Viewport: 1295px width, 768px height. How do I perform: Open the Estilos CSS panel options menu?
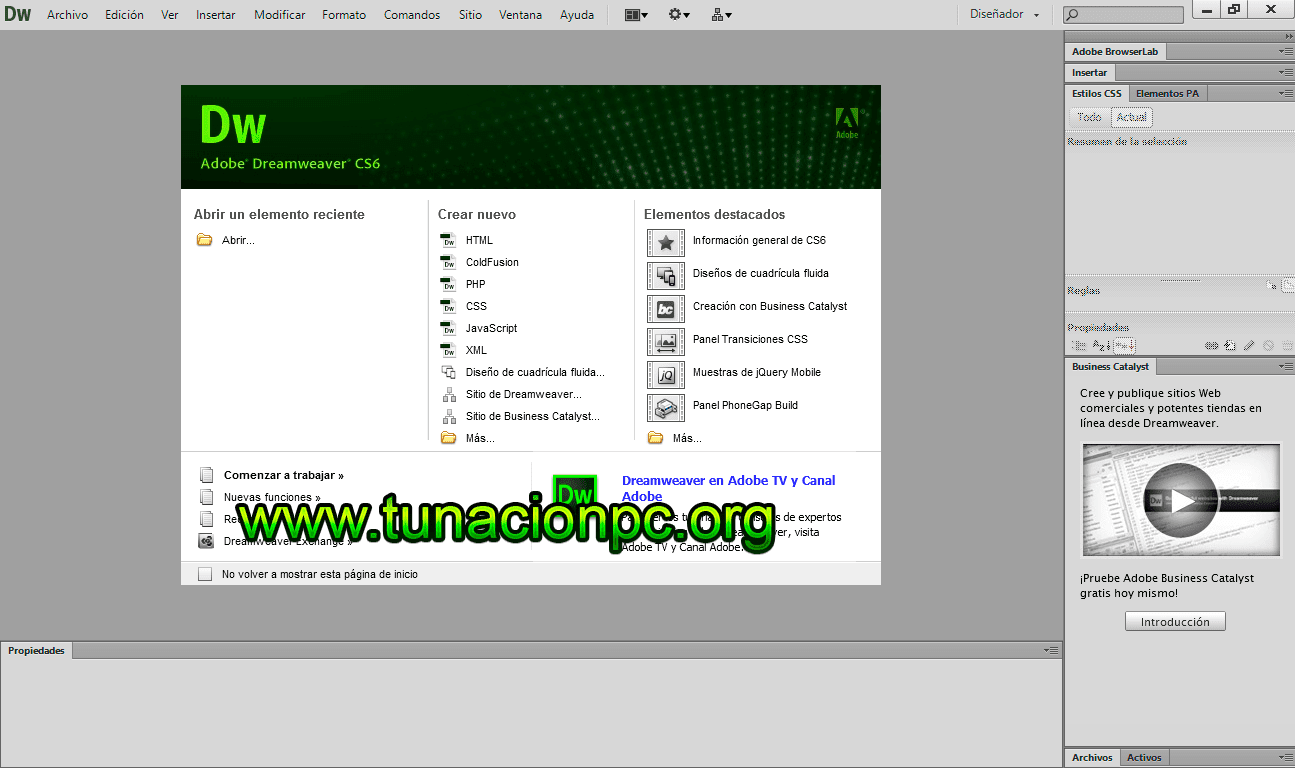(x=1286, y=93)
